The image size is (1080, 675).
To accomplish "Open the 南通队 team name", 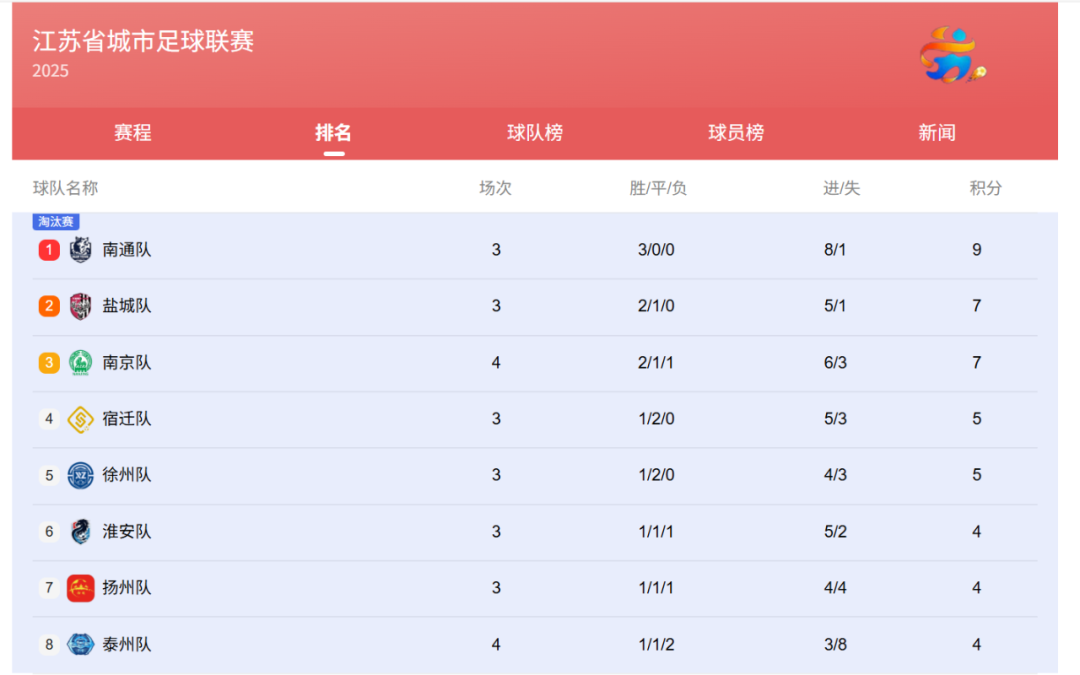I will [x=127, y=249].
